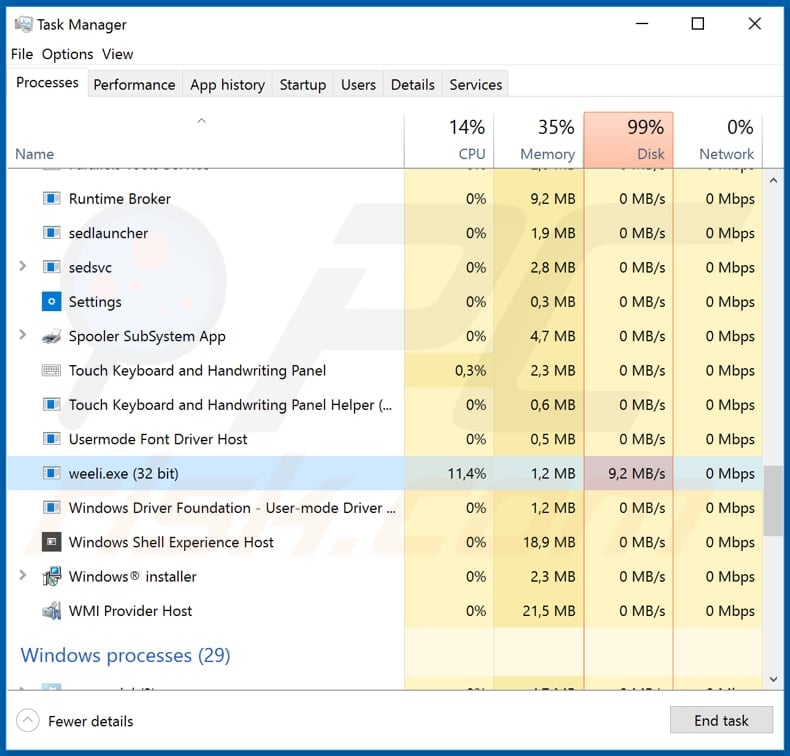Click the Task Manager title bar icon

(23, 24)
